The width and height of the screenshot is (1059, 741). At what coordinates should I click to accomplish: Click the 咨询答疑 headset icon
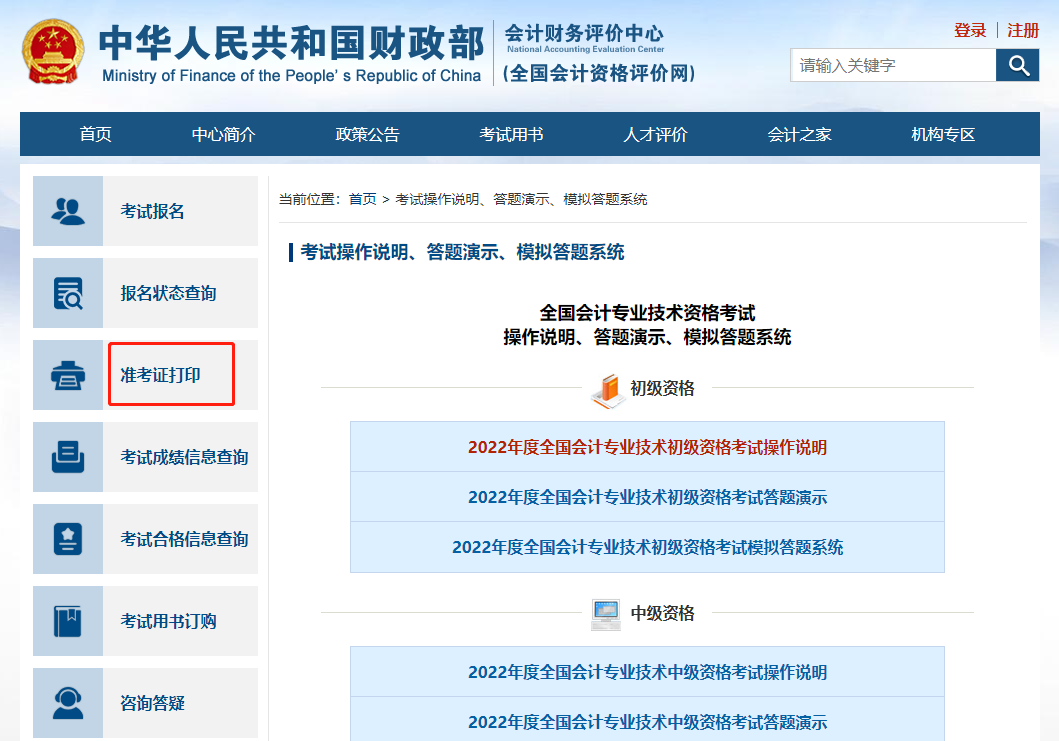coord(68,702)
